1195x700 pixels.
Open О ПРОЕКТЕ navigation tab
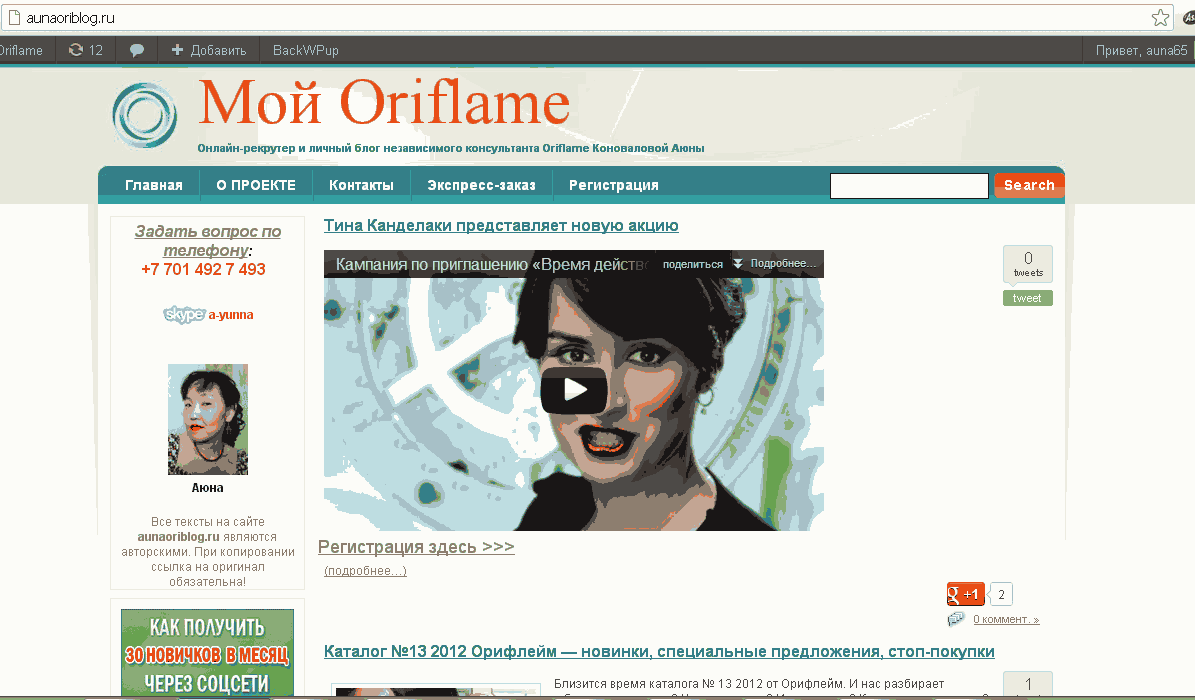point(256,185)
